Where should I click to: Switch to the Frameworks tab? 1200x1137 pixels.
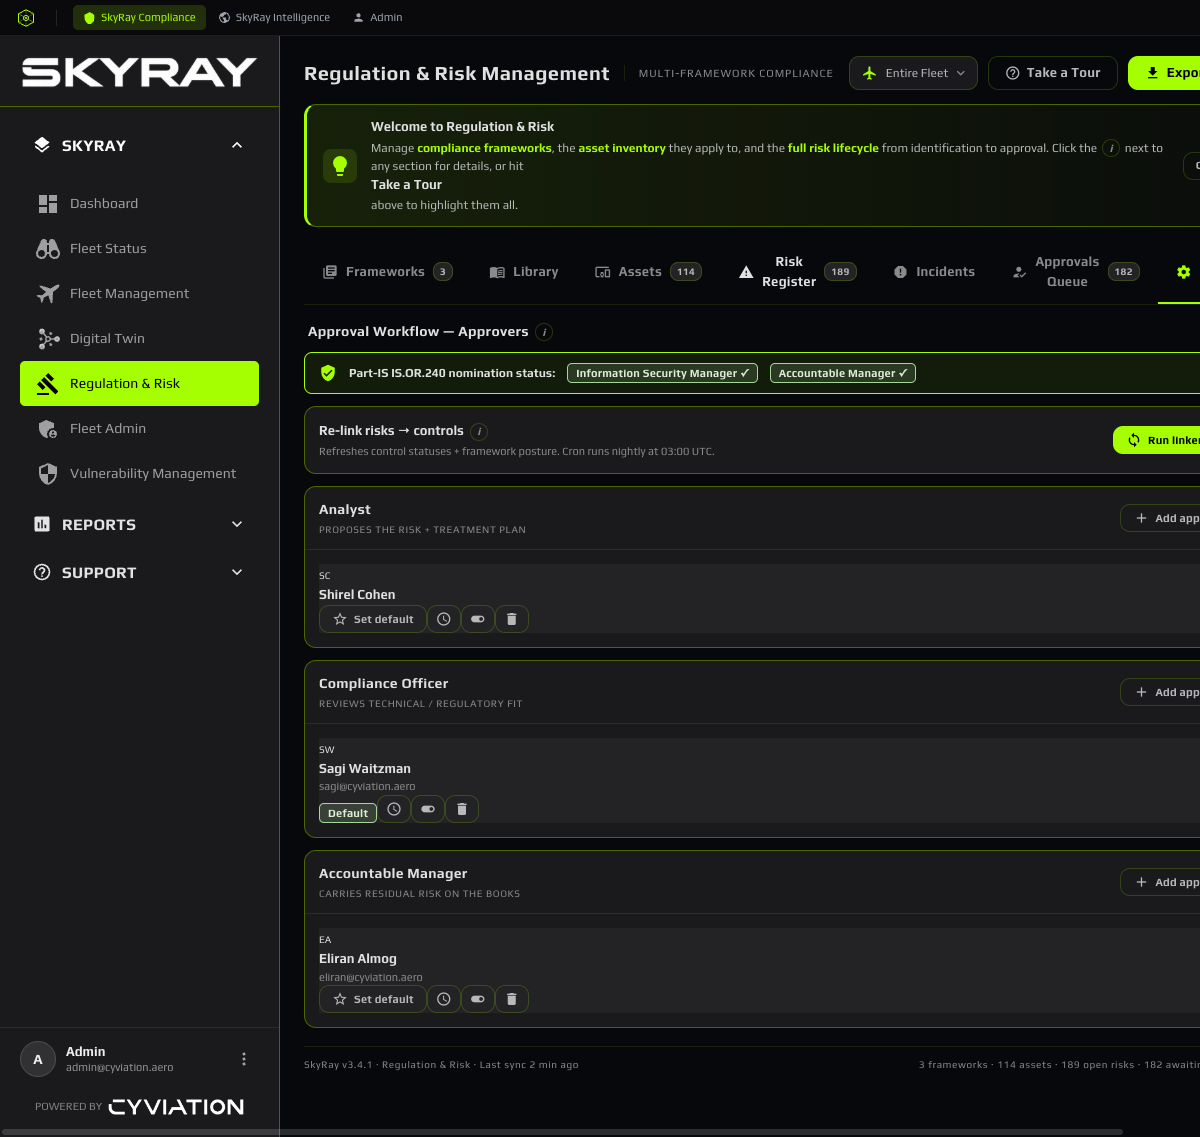pyautogui.click(x=387, y=272)
